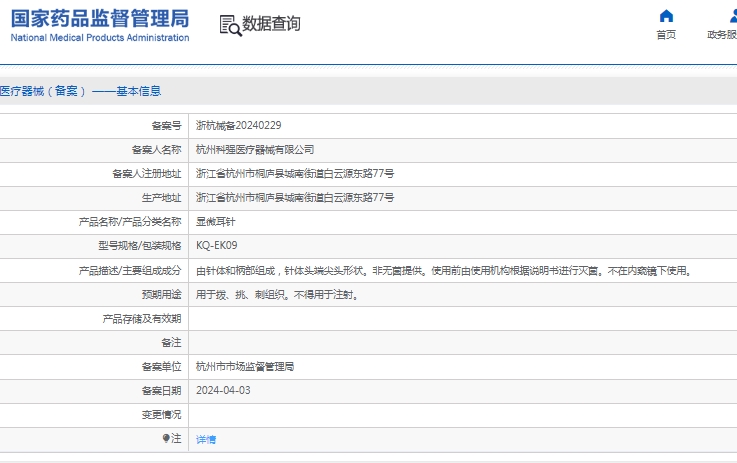
Task: Click the 产品名称/产品分类名称 label
Action: click(130, 221)
